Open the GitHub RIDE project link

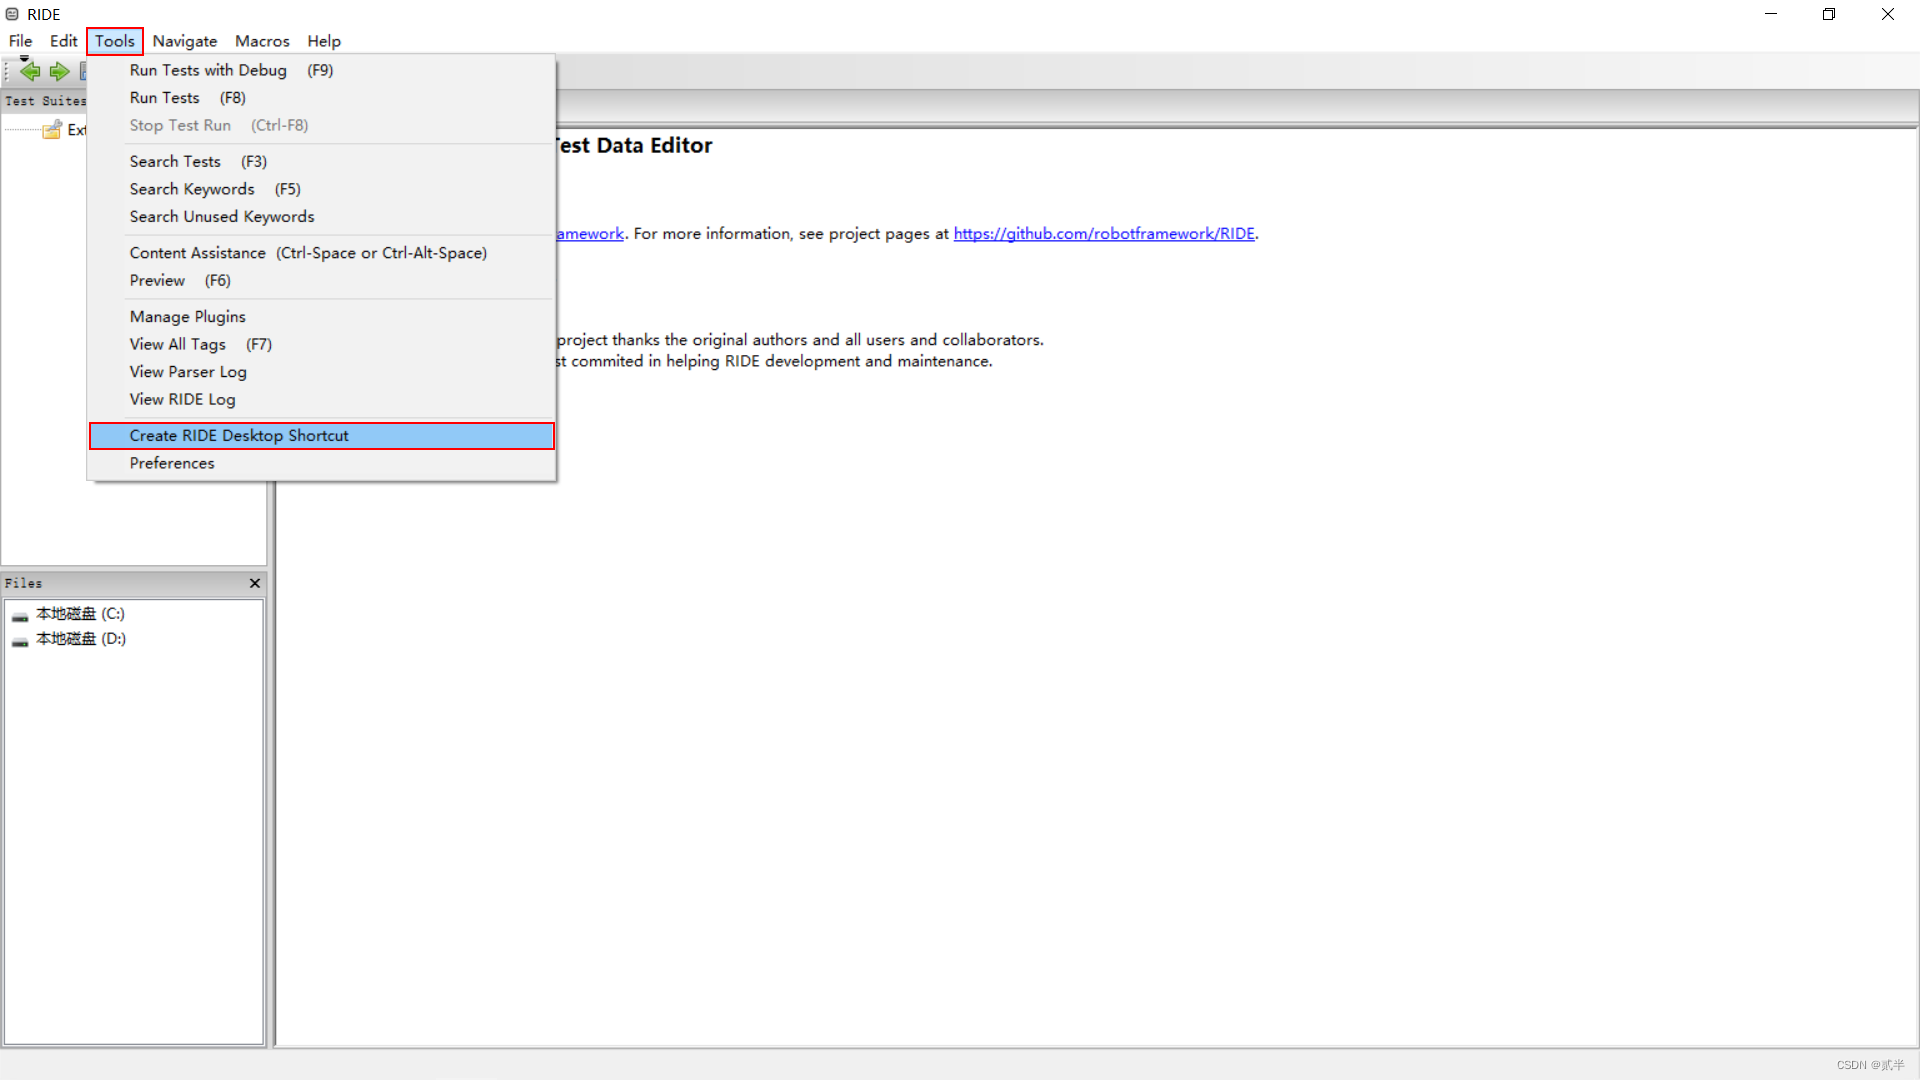(1104, 233)
